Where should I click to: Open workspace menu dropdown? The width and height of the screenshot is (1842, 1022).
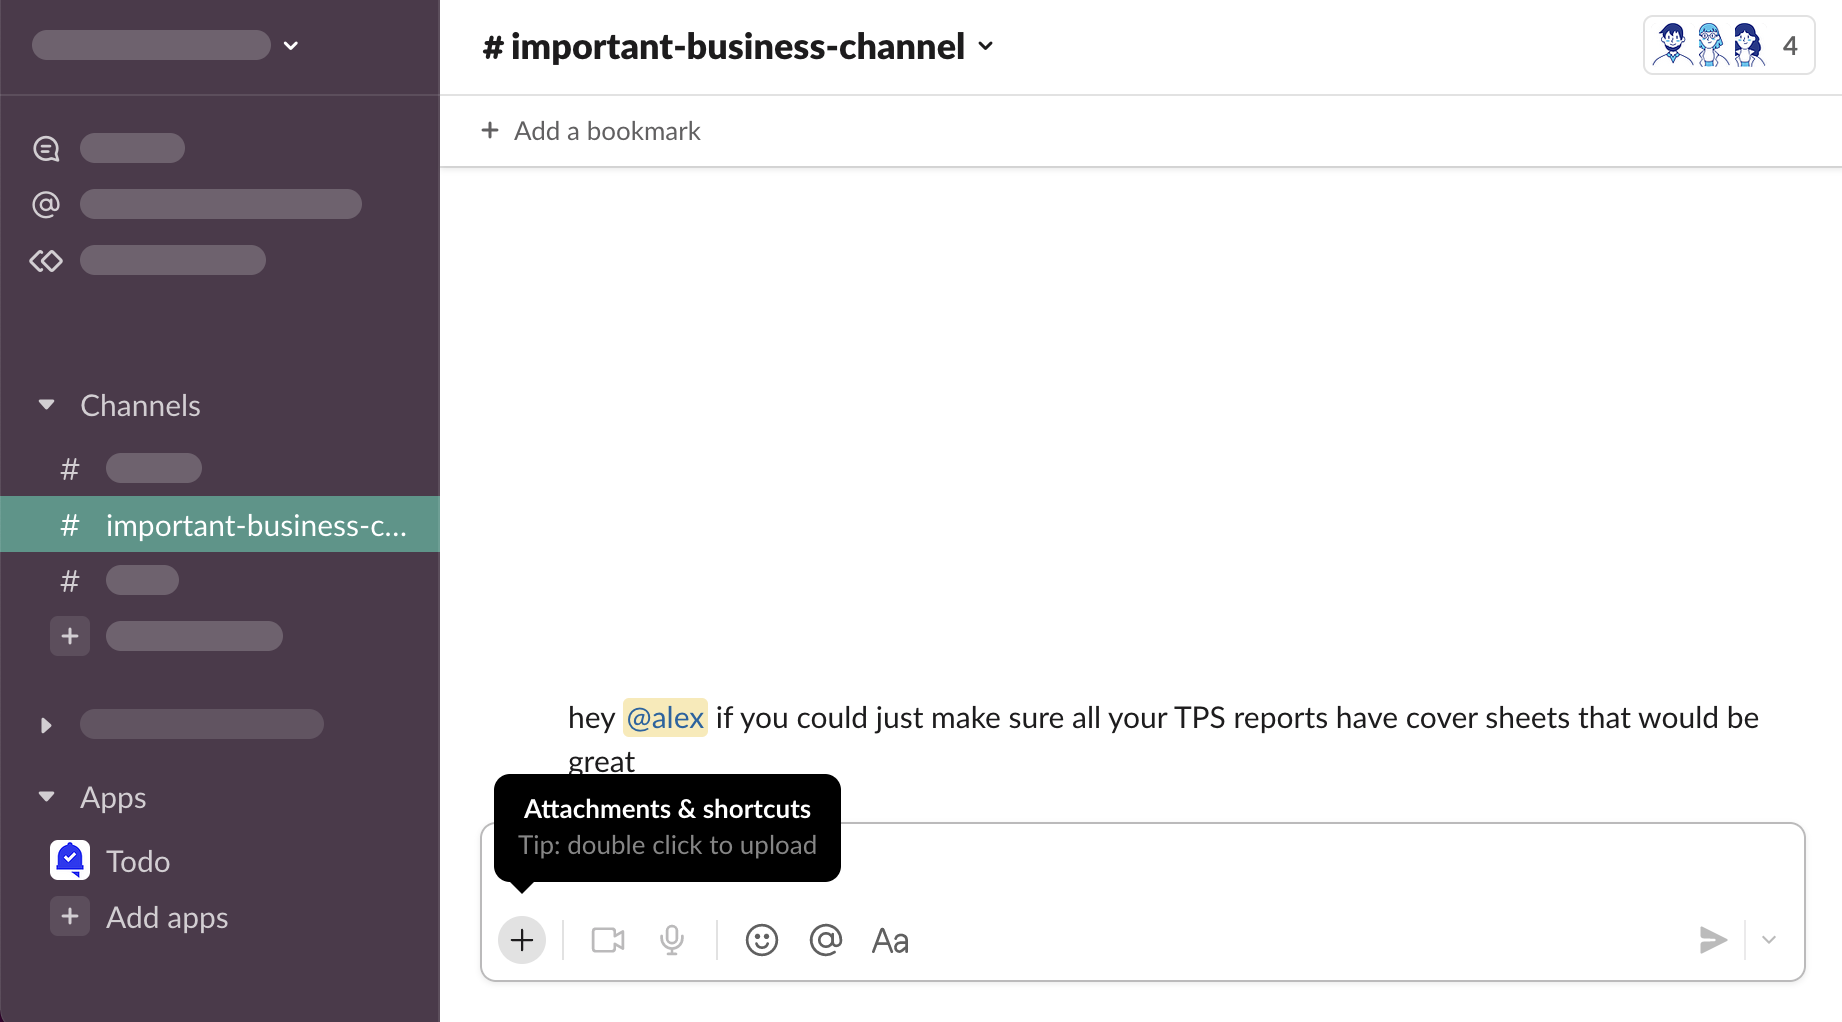point(290,45)
